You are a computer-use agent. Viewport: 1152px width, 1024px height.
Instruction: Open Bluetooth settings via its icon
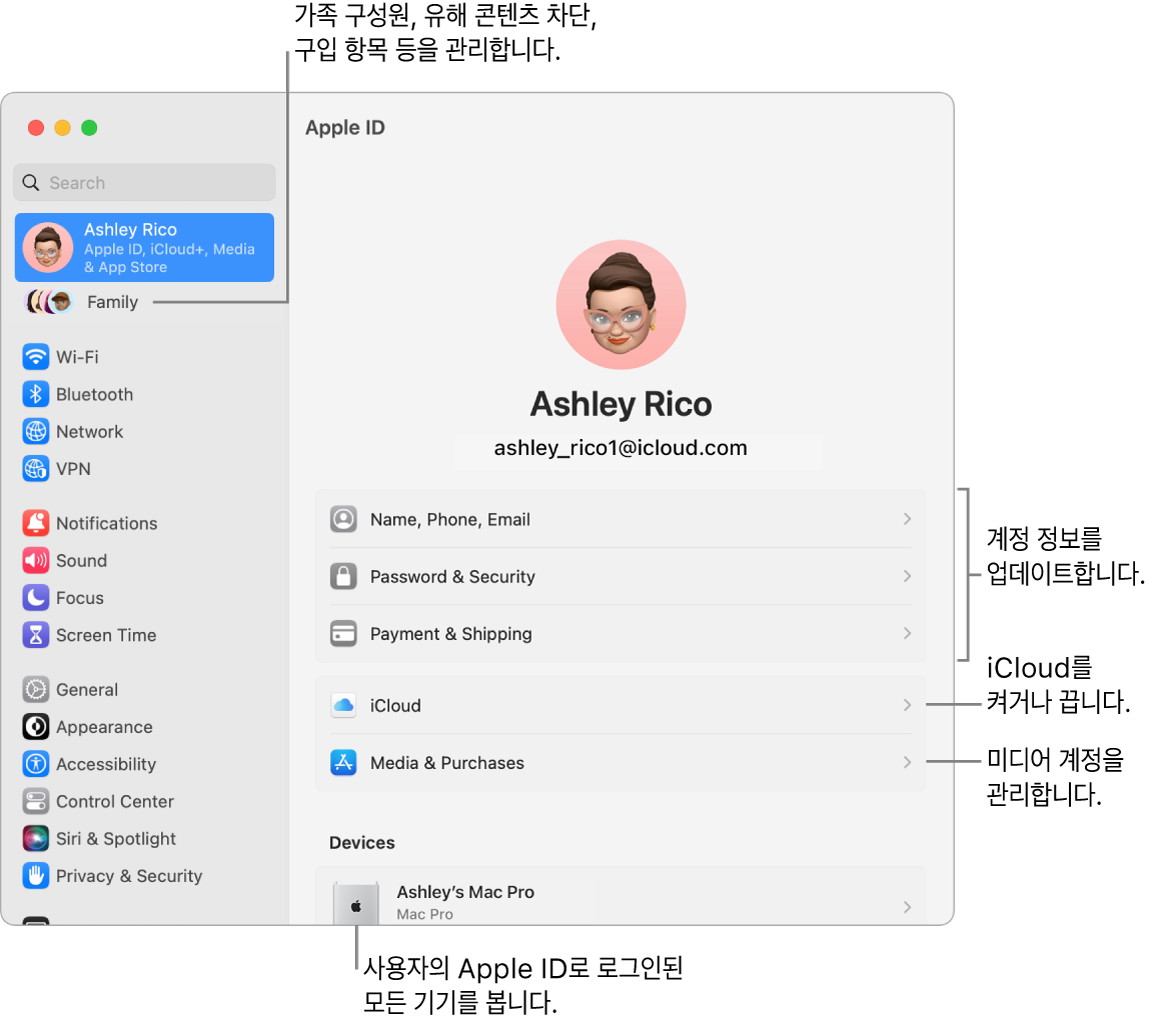click(34, 393)
